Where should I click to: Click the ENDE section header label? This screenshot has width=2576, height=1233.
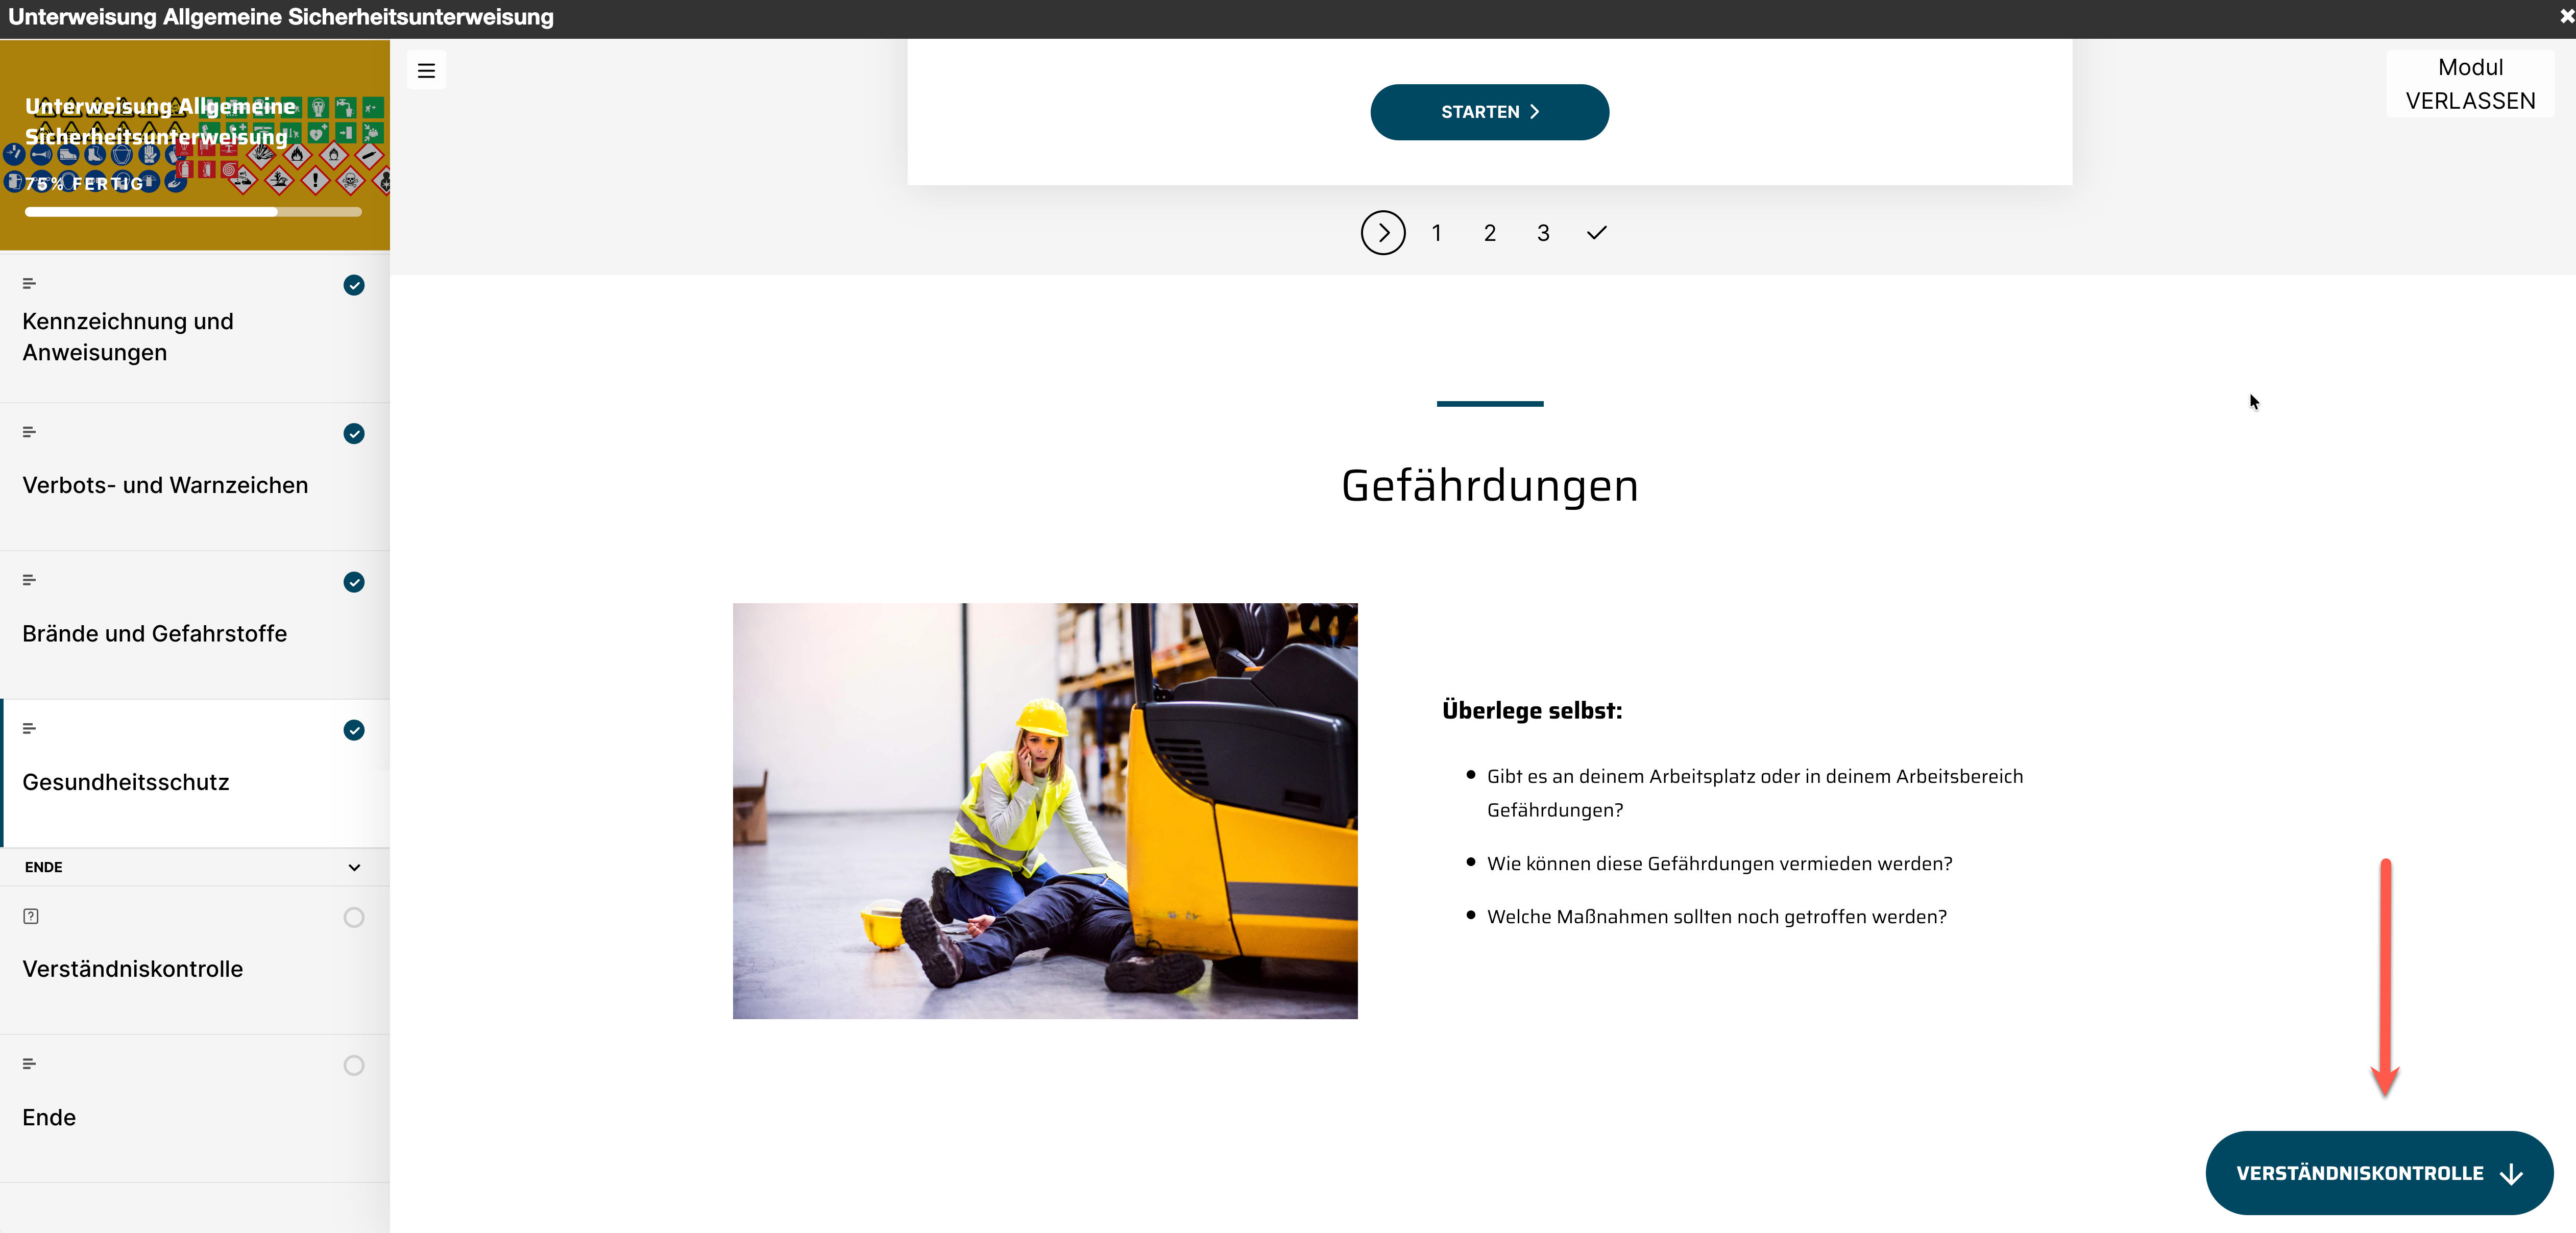[x=44, y=867]
